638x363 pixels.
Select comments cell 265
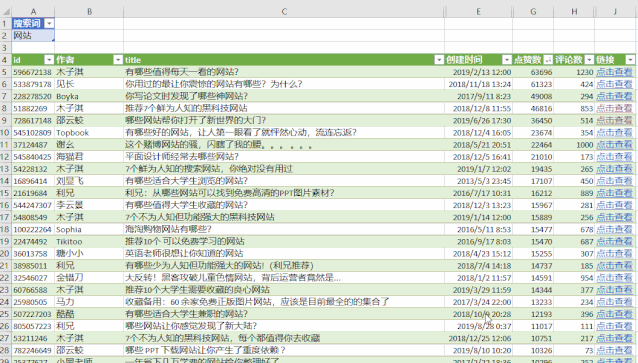click(574, 169)
